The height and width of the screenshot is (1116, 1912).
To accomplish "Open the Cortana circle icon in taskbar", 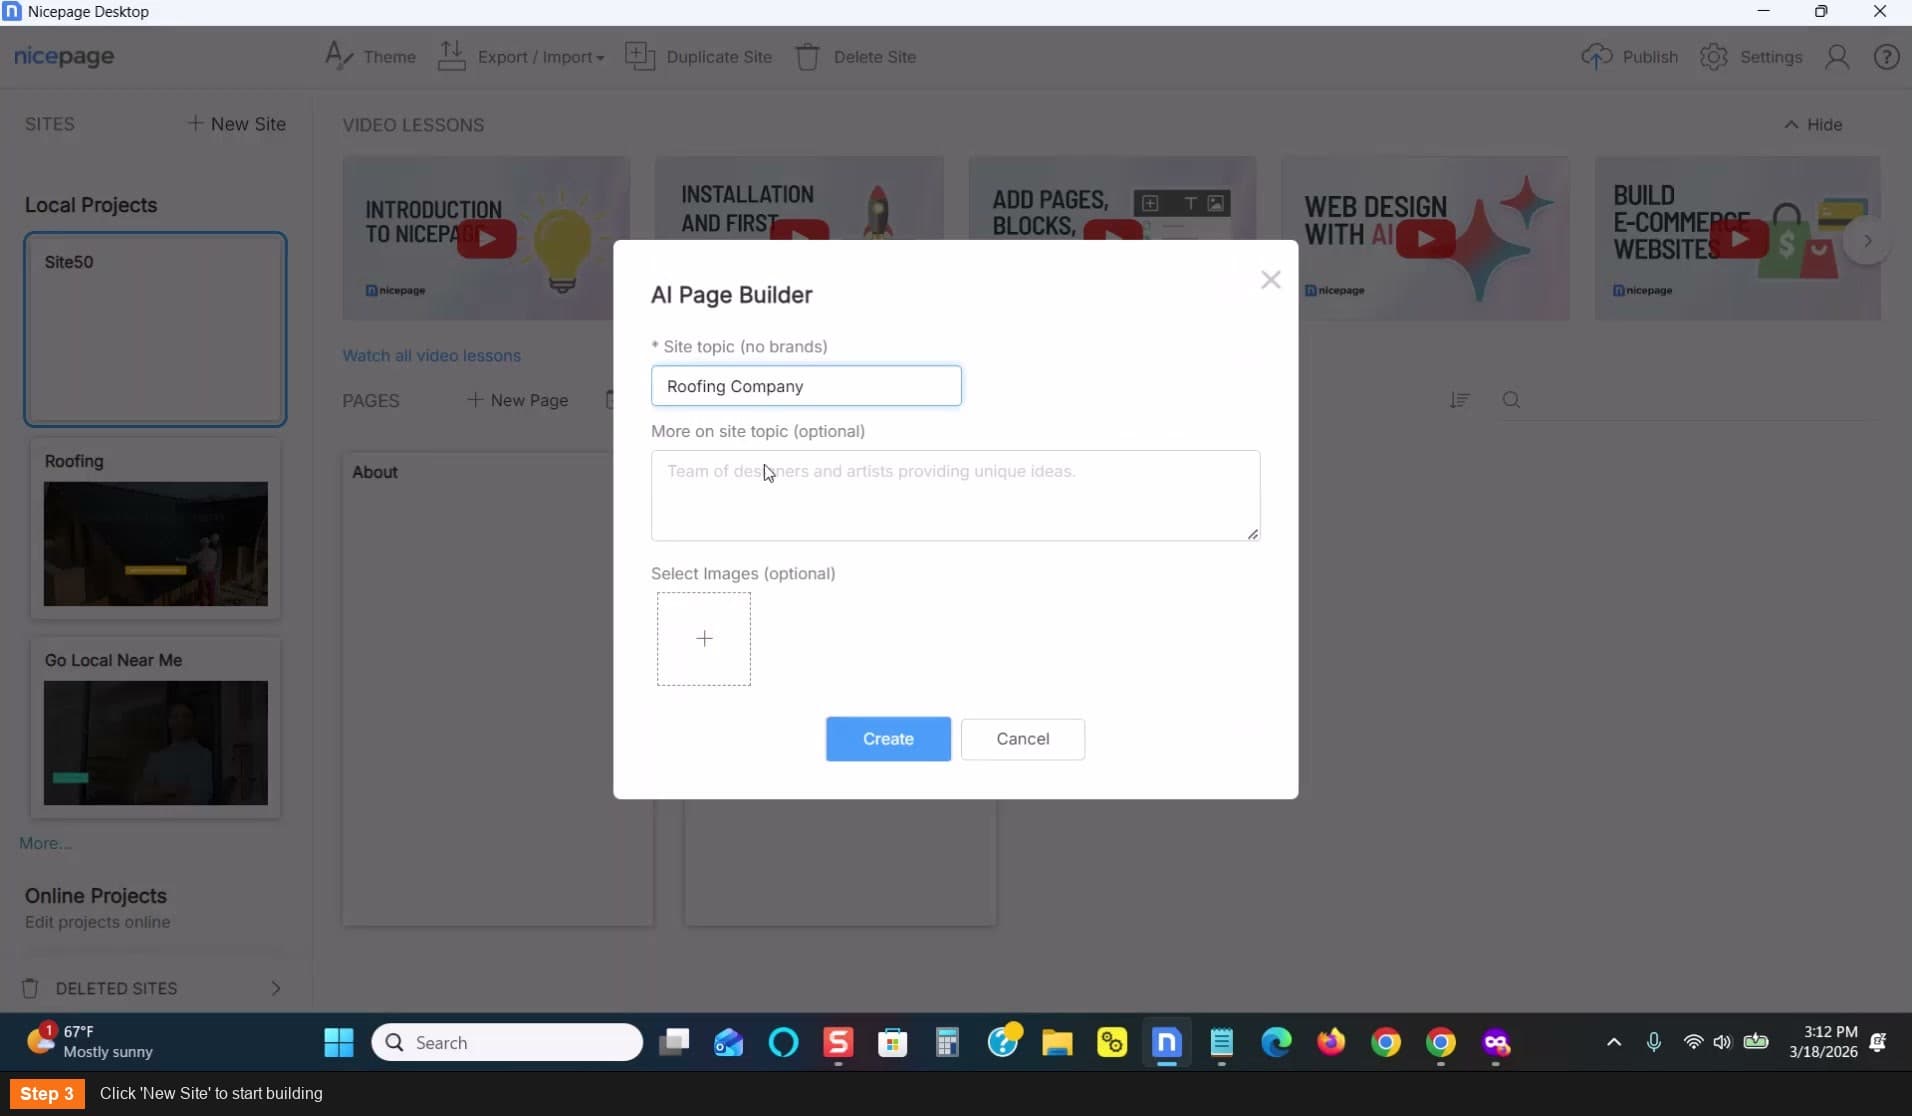I will click(x=783, y=1042).
